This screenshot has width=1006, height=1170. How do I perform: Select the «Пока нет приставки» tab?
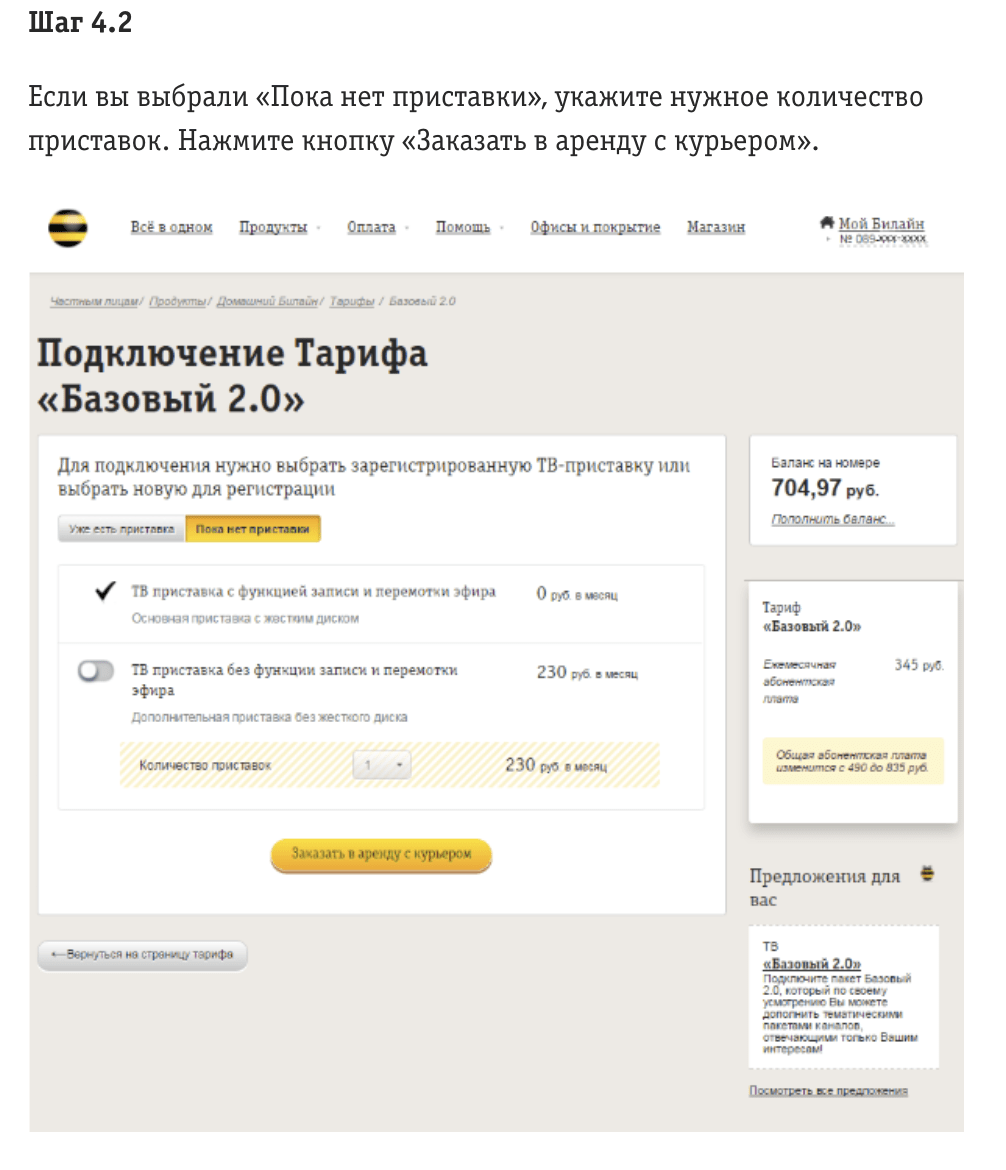[254, 528]
